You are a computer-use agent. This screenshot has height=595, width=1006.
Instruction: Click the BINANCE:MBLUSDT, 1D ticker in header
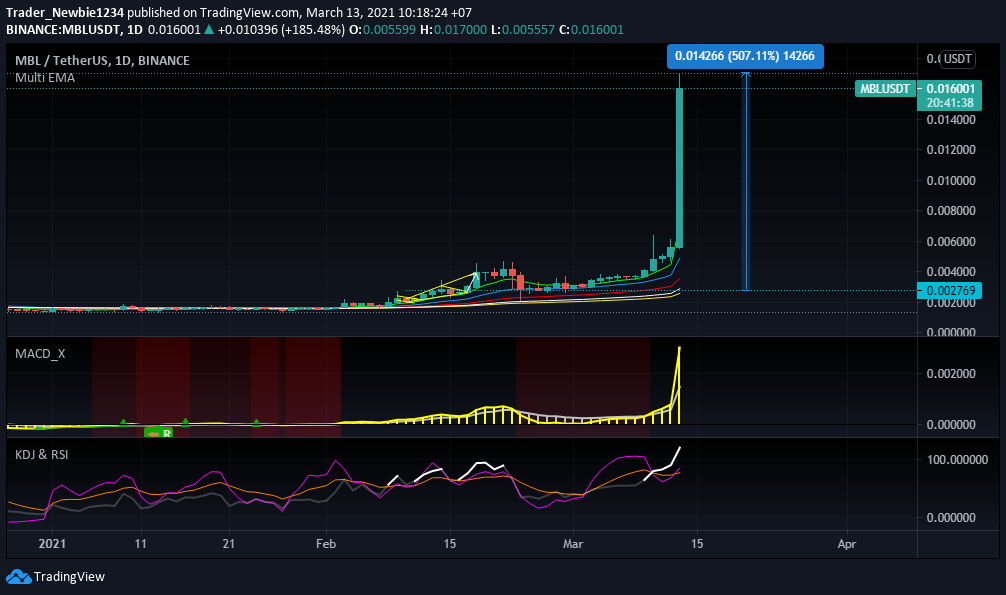(74, 30)
